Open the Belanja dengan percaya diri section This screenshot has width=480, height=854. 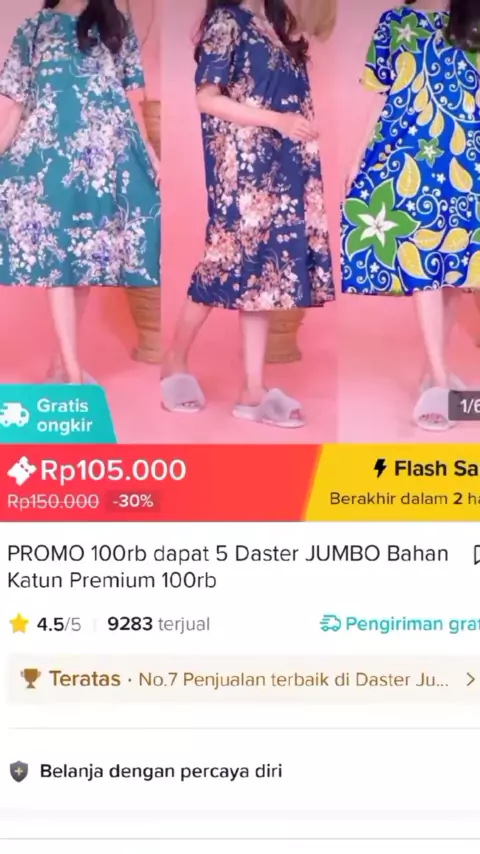pyautogui.click(x=240, y=771)
